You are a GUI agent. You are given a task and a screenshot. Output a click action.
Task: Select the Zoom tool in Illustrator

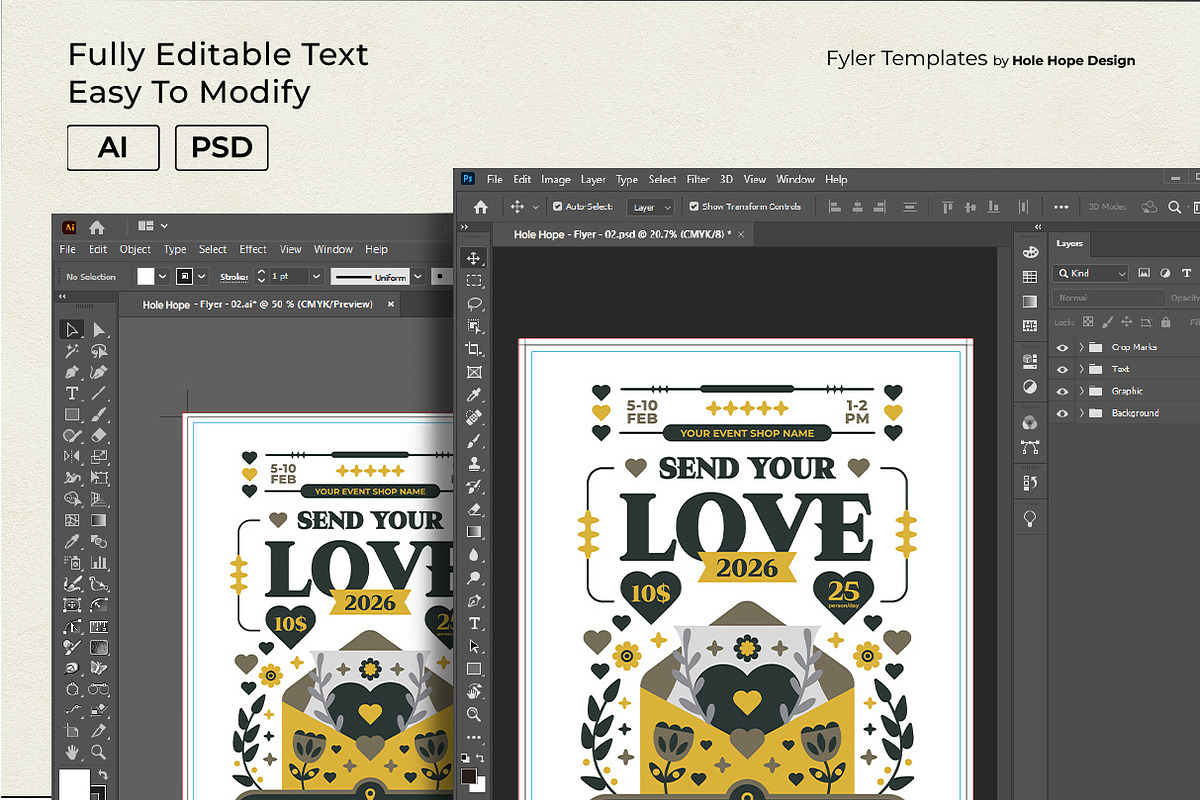coord(99,751)
